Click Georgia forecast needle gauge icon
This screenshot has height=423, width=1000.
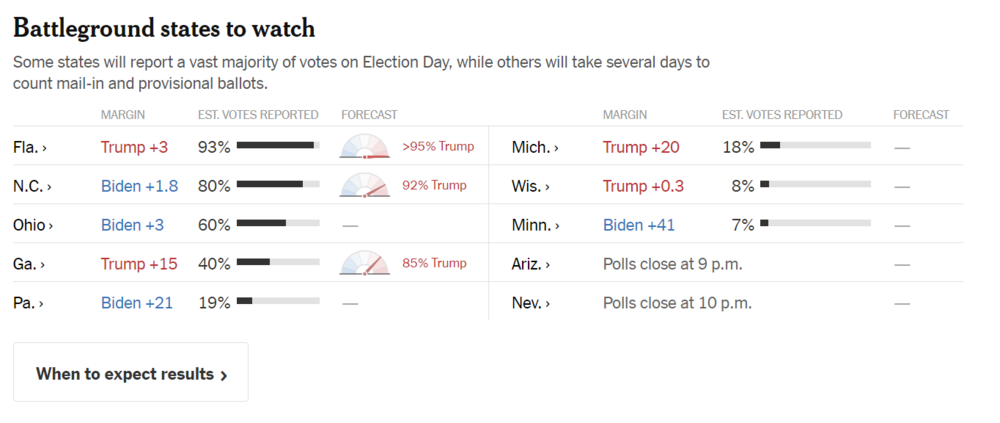364,264
